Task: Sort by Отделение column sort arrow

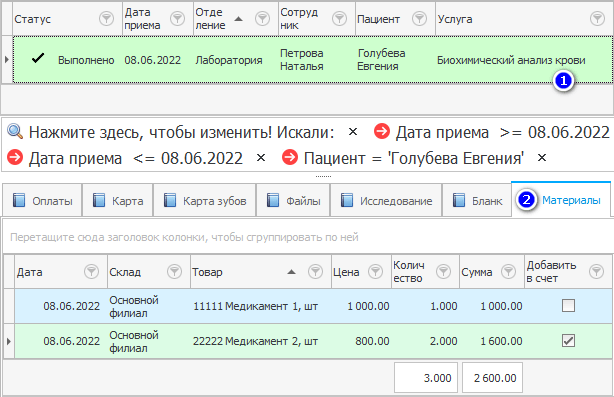Action: pos(238,19)
